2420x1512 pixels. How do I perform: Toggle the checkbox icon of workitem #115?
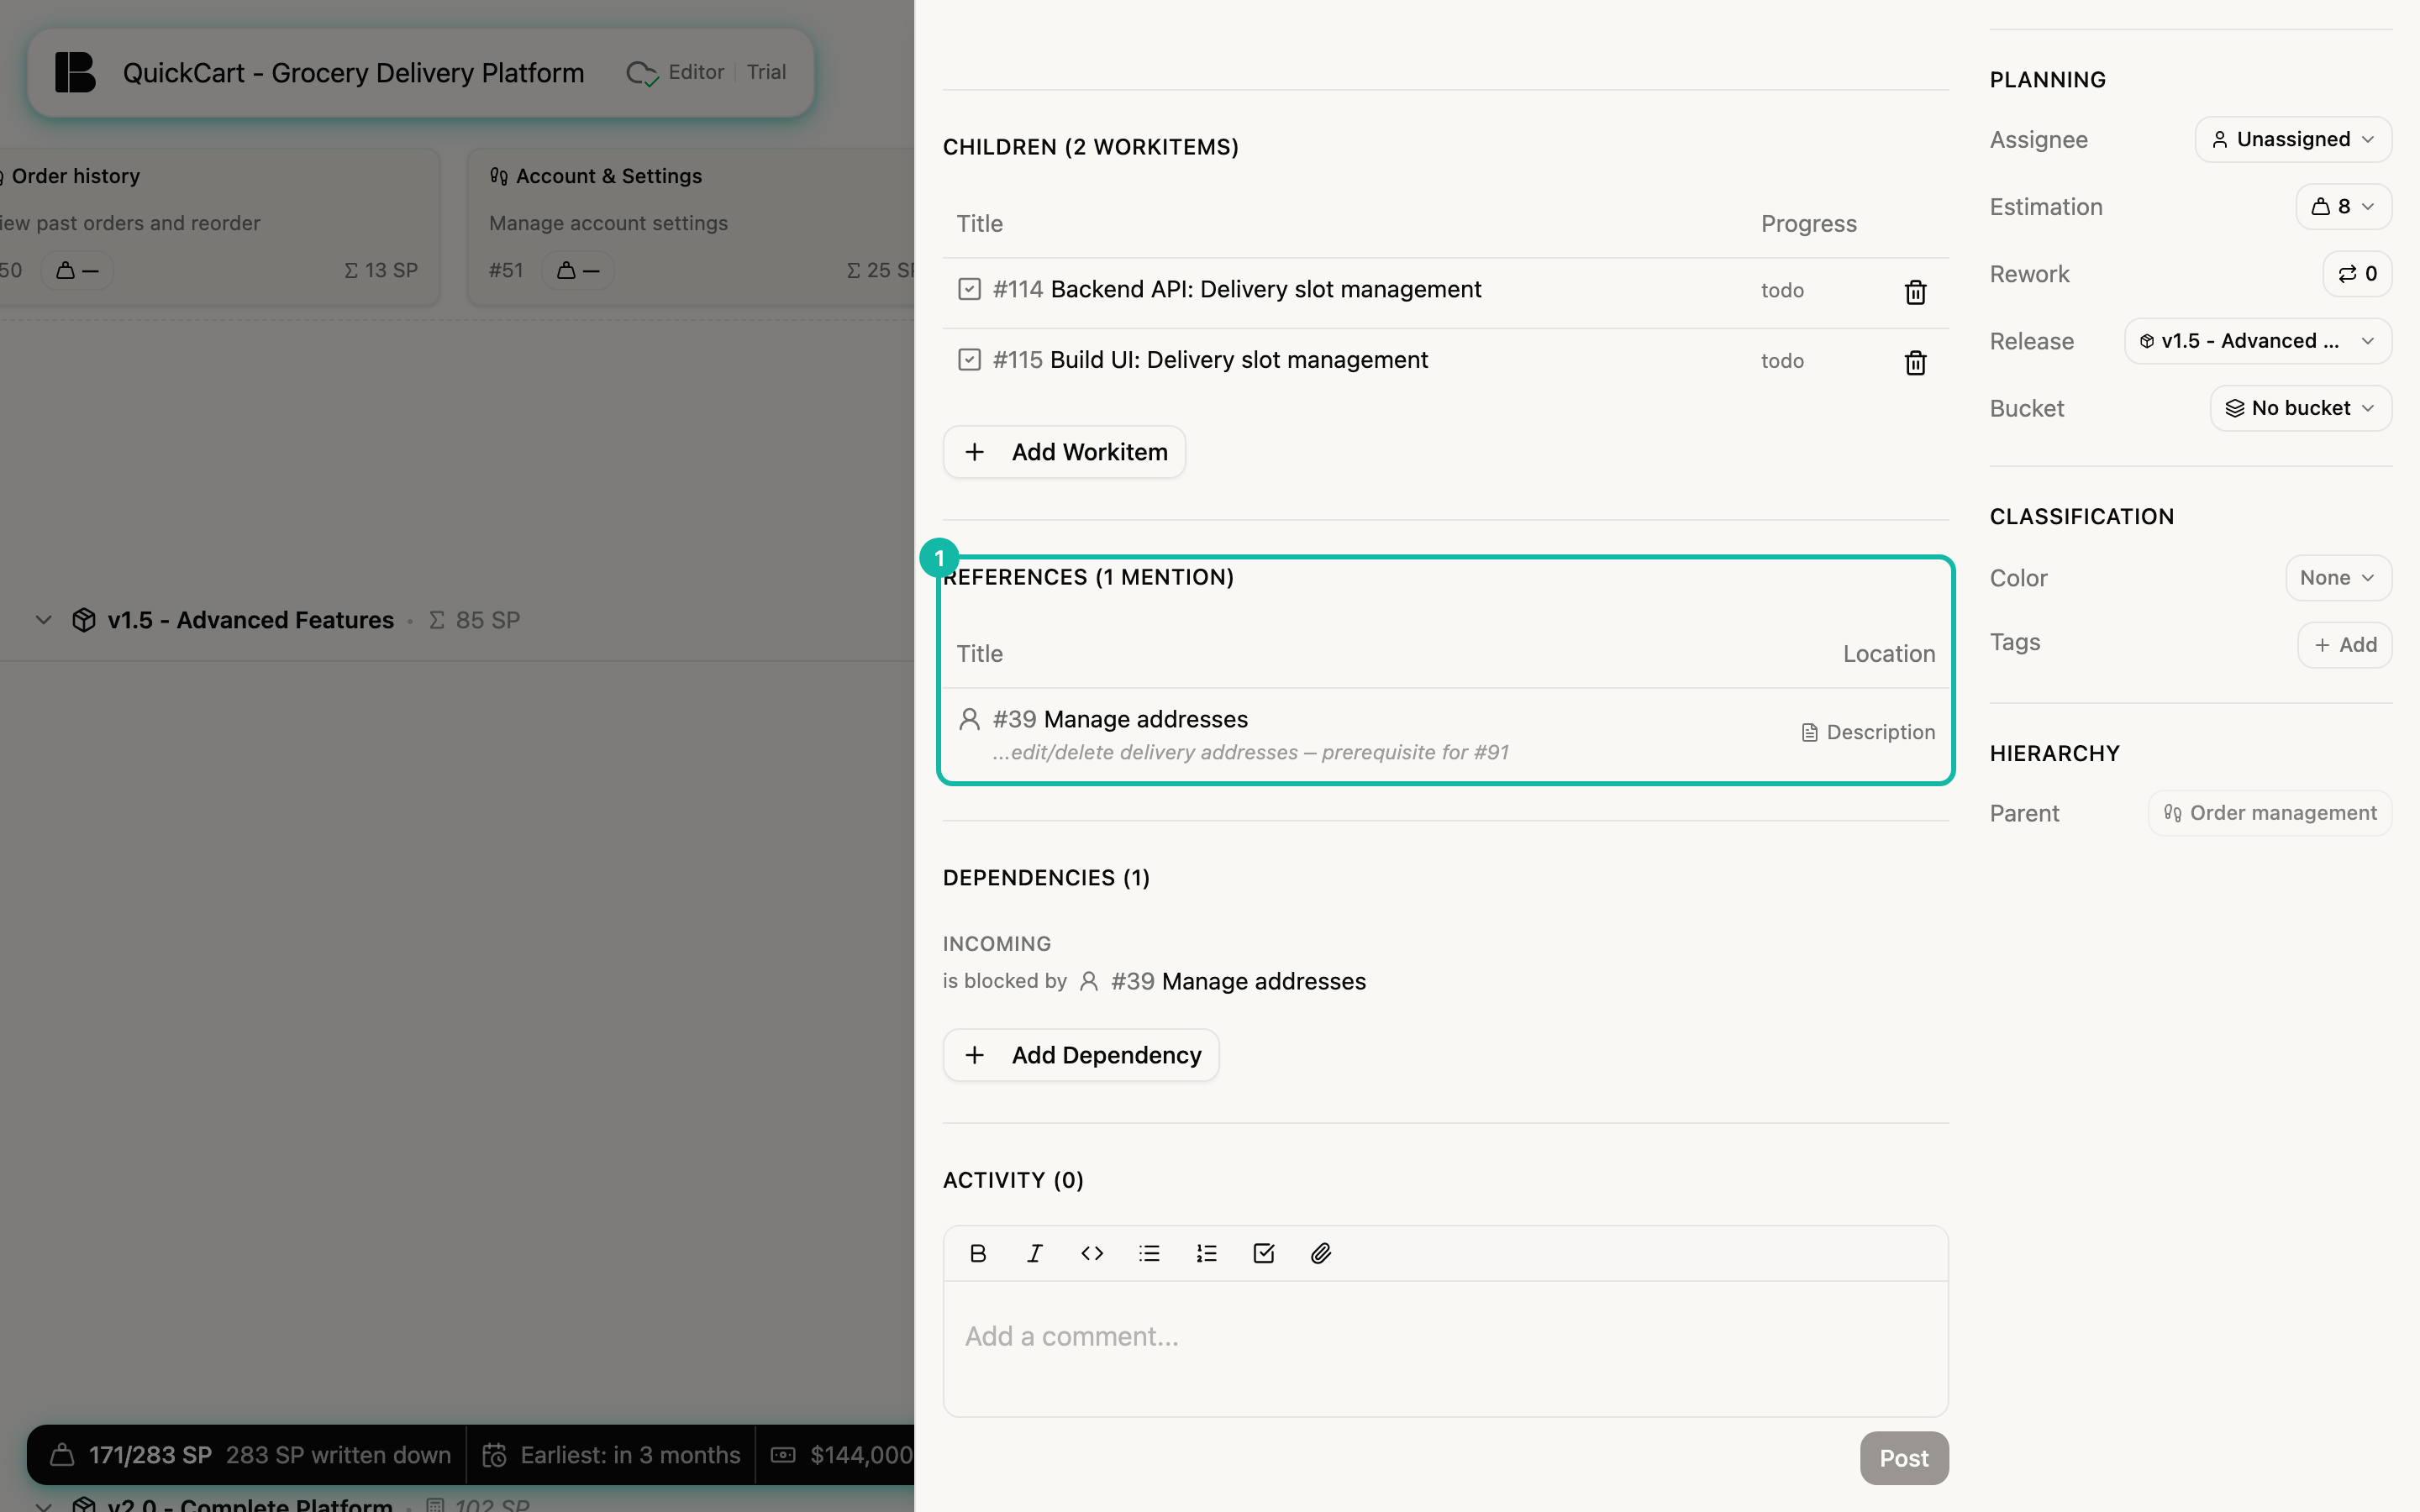point(969,359)
